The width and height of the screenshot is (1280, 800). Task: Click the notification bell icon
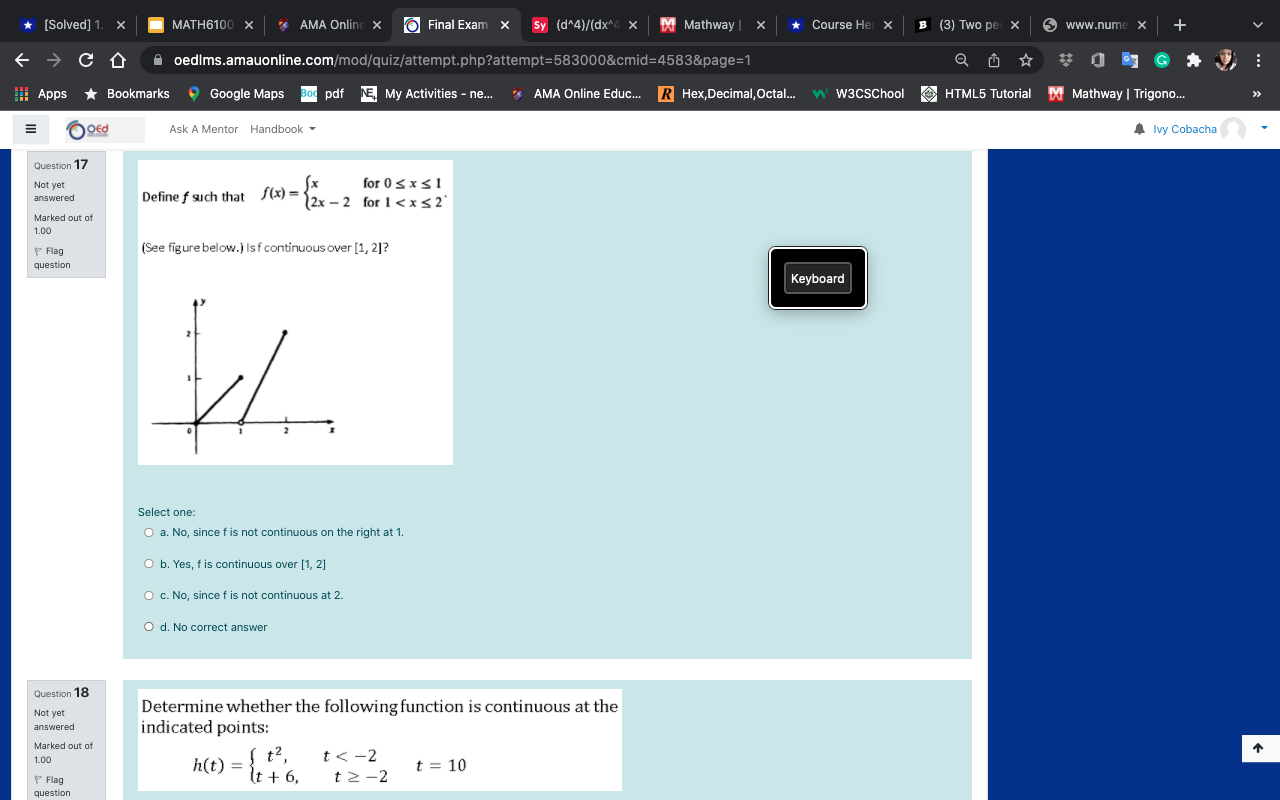[x=1139, y=128]
